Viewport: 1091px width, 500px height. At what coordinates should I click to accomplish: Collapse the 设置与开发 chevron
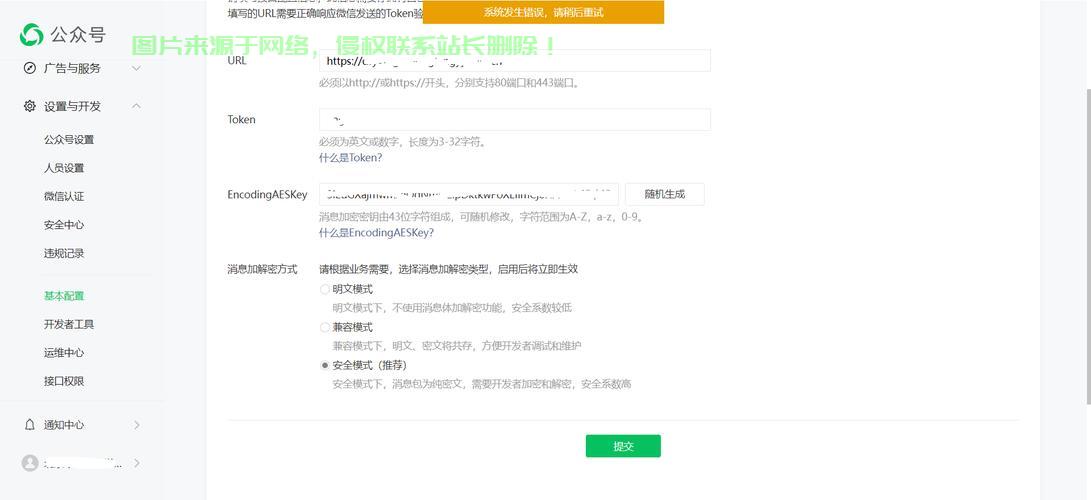[x=136, y=106]
